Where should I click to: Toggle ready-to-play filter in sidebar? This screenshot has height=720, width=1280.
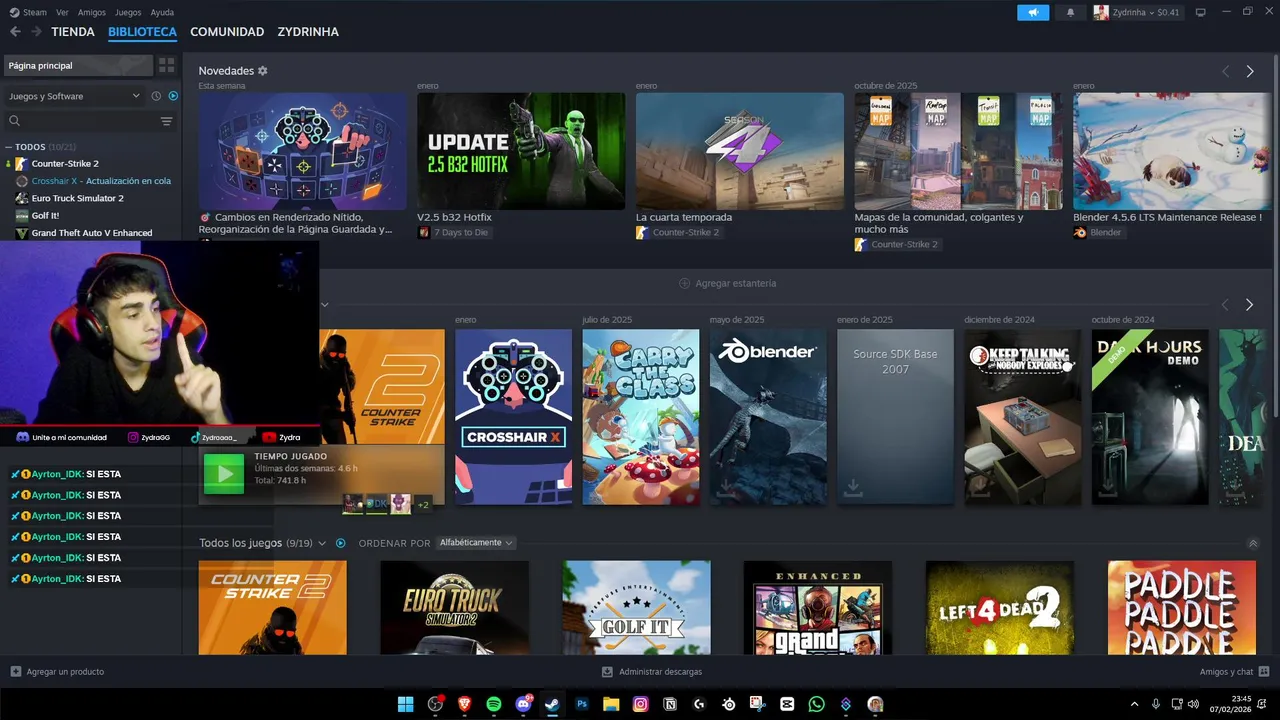coord(173,96)
